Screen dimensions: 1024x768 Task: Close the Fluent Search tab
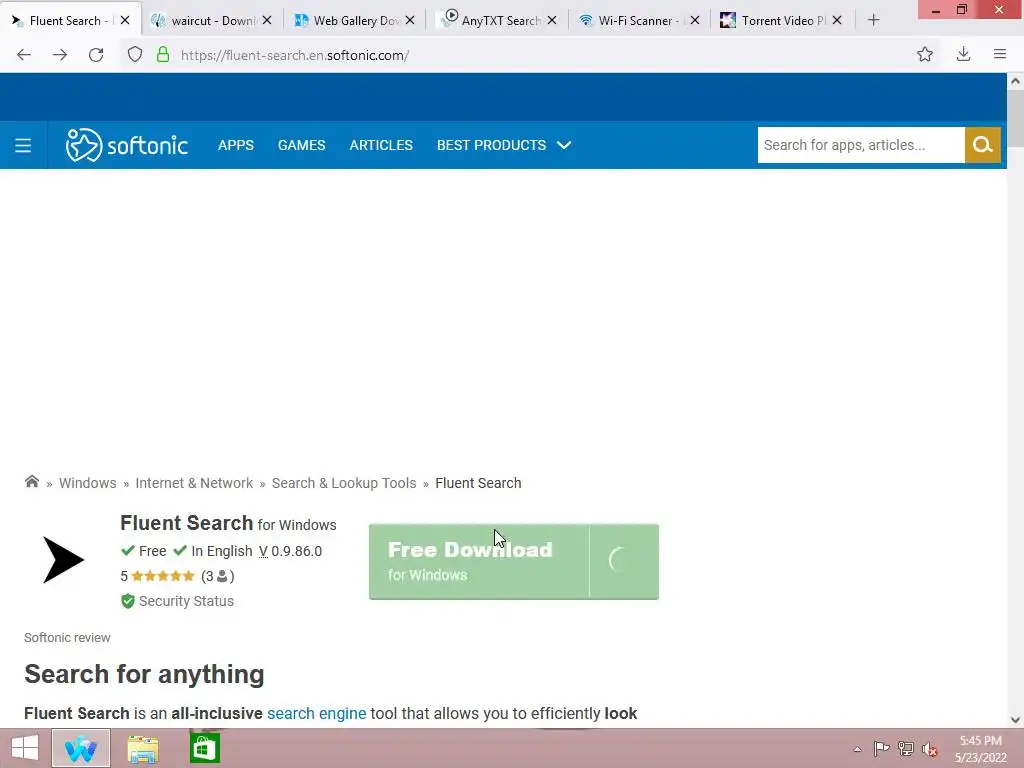coord(125,20)
